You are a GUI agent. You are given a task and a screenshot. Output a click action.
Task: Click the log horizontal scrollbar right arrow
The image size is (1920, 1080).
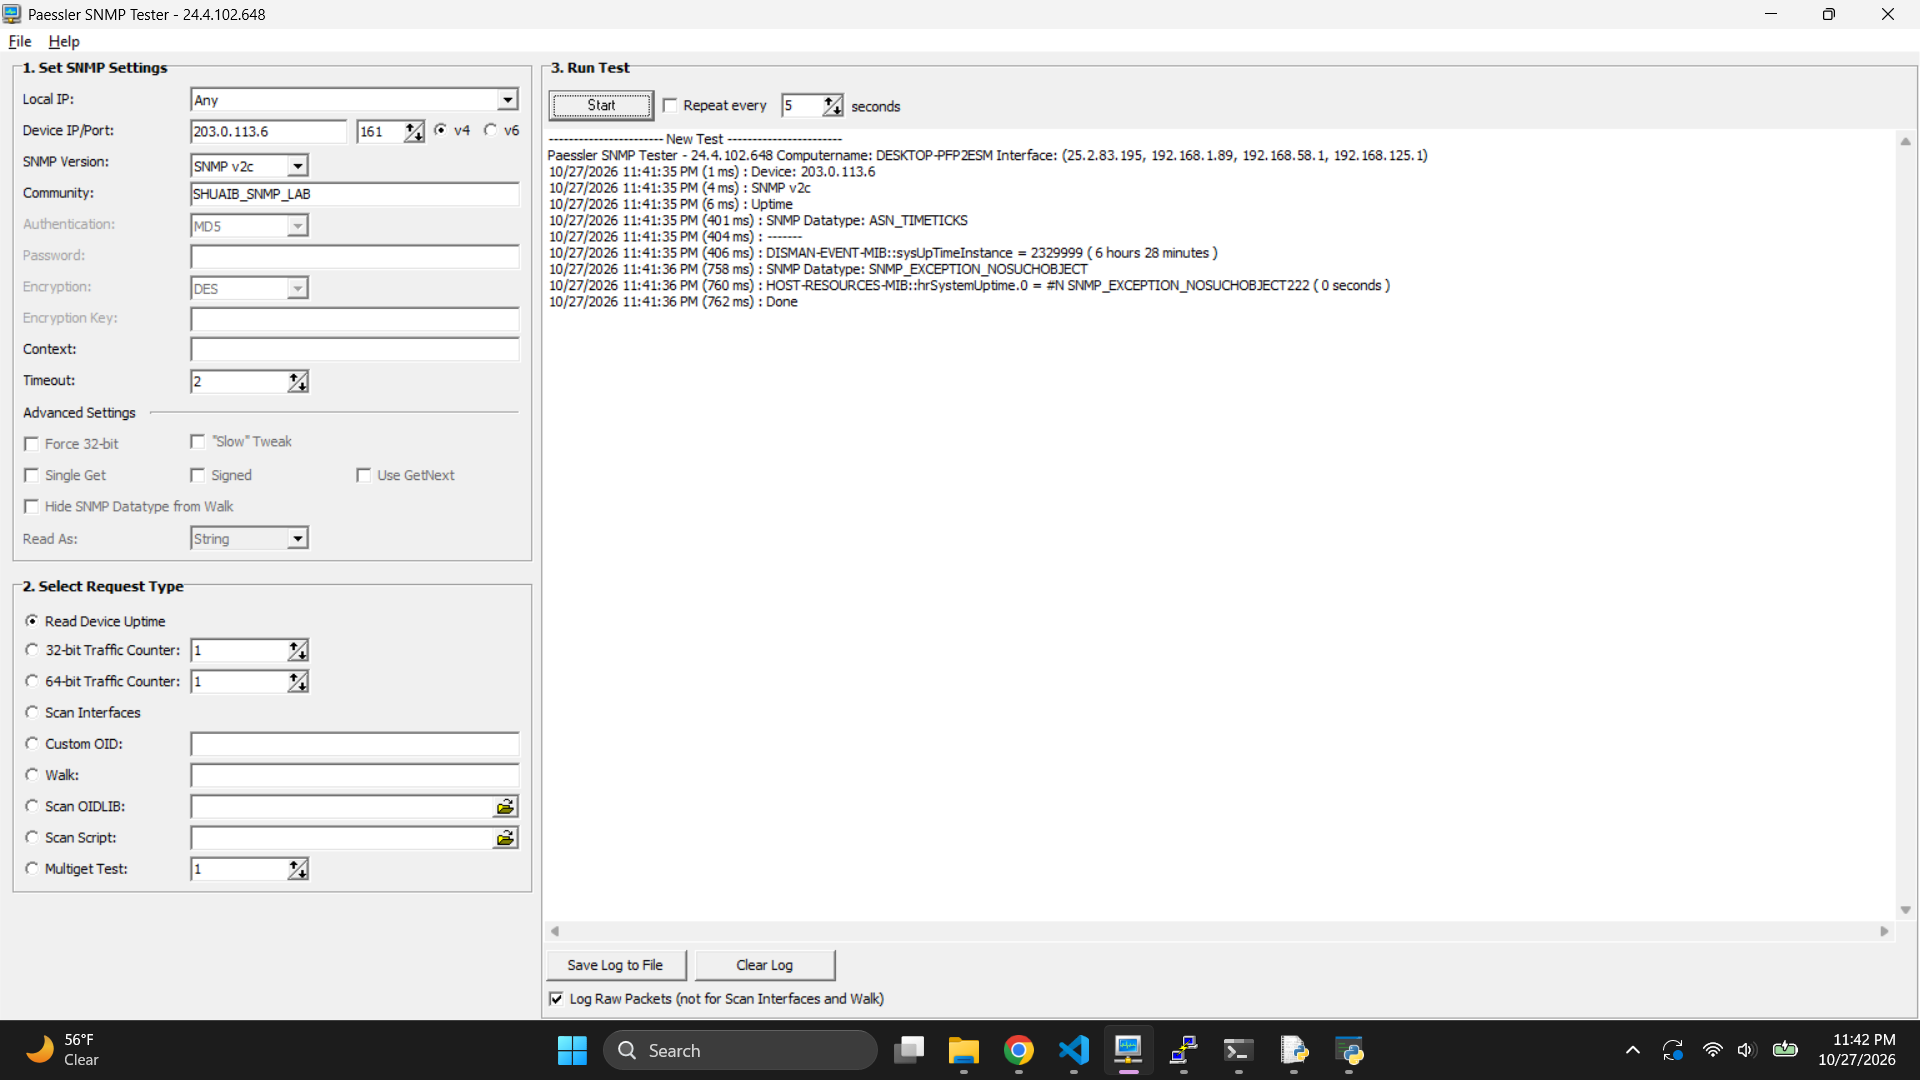coord(1885,931)
